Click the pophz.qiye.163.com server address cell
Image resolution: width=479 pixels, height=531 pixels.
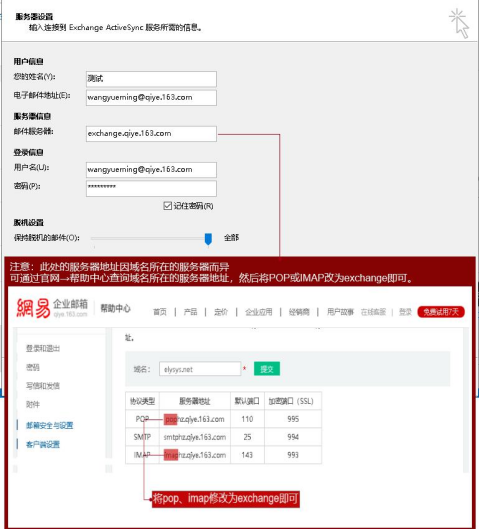click(x=195, y=419)
